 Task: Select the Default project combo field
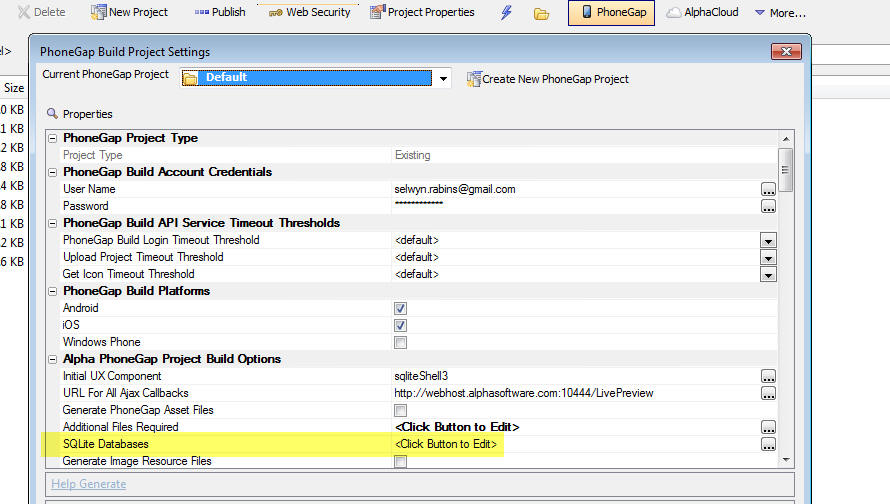[307, 78]
